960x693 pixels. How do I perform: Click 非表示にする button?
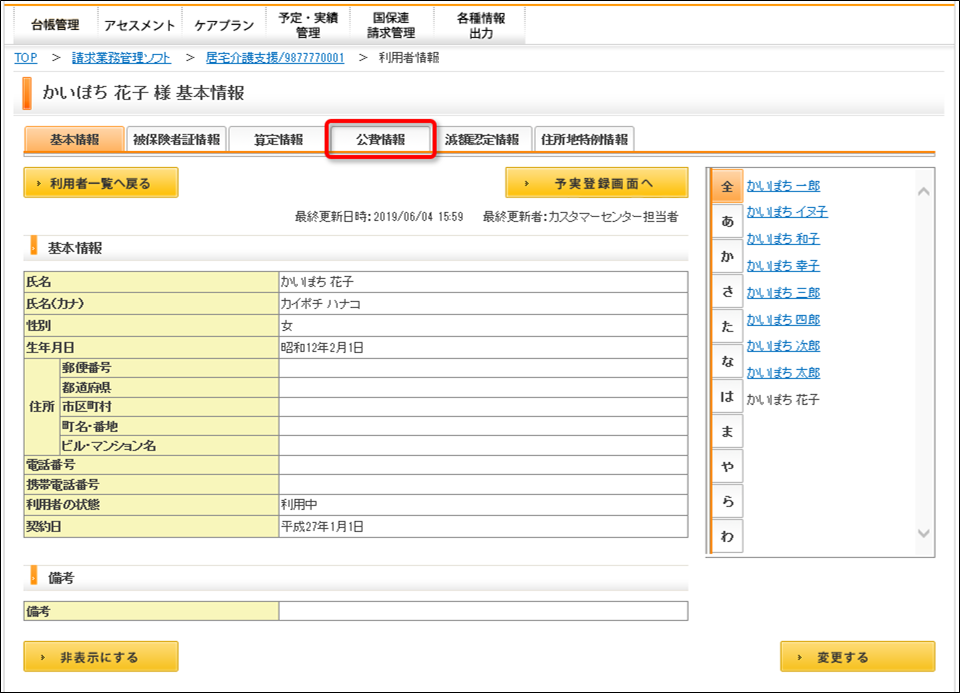(101, 657)
